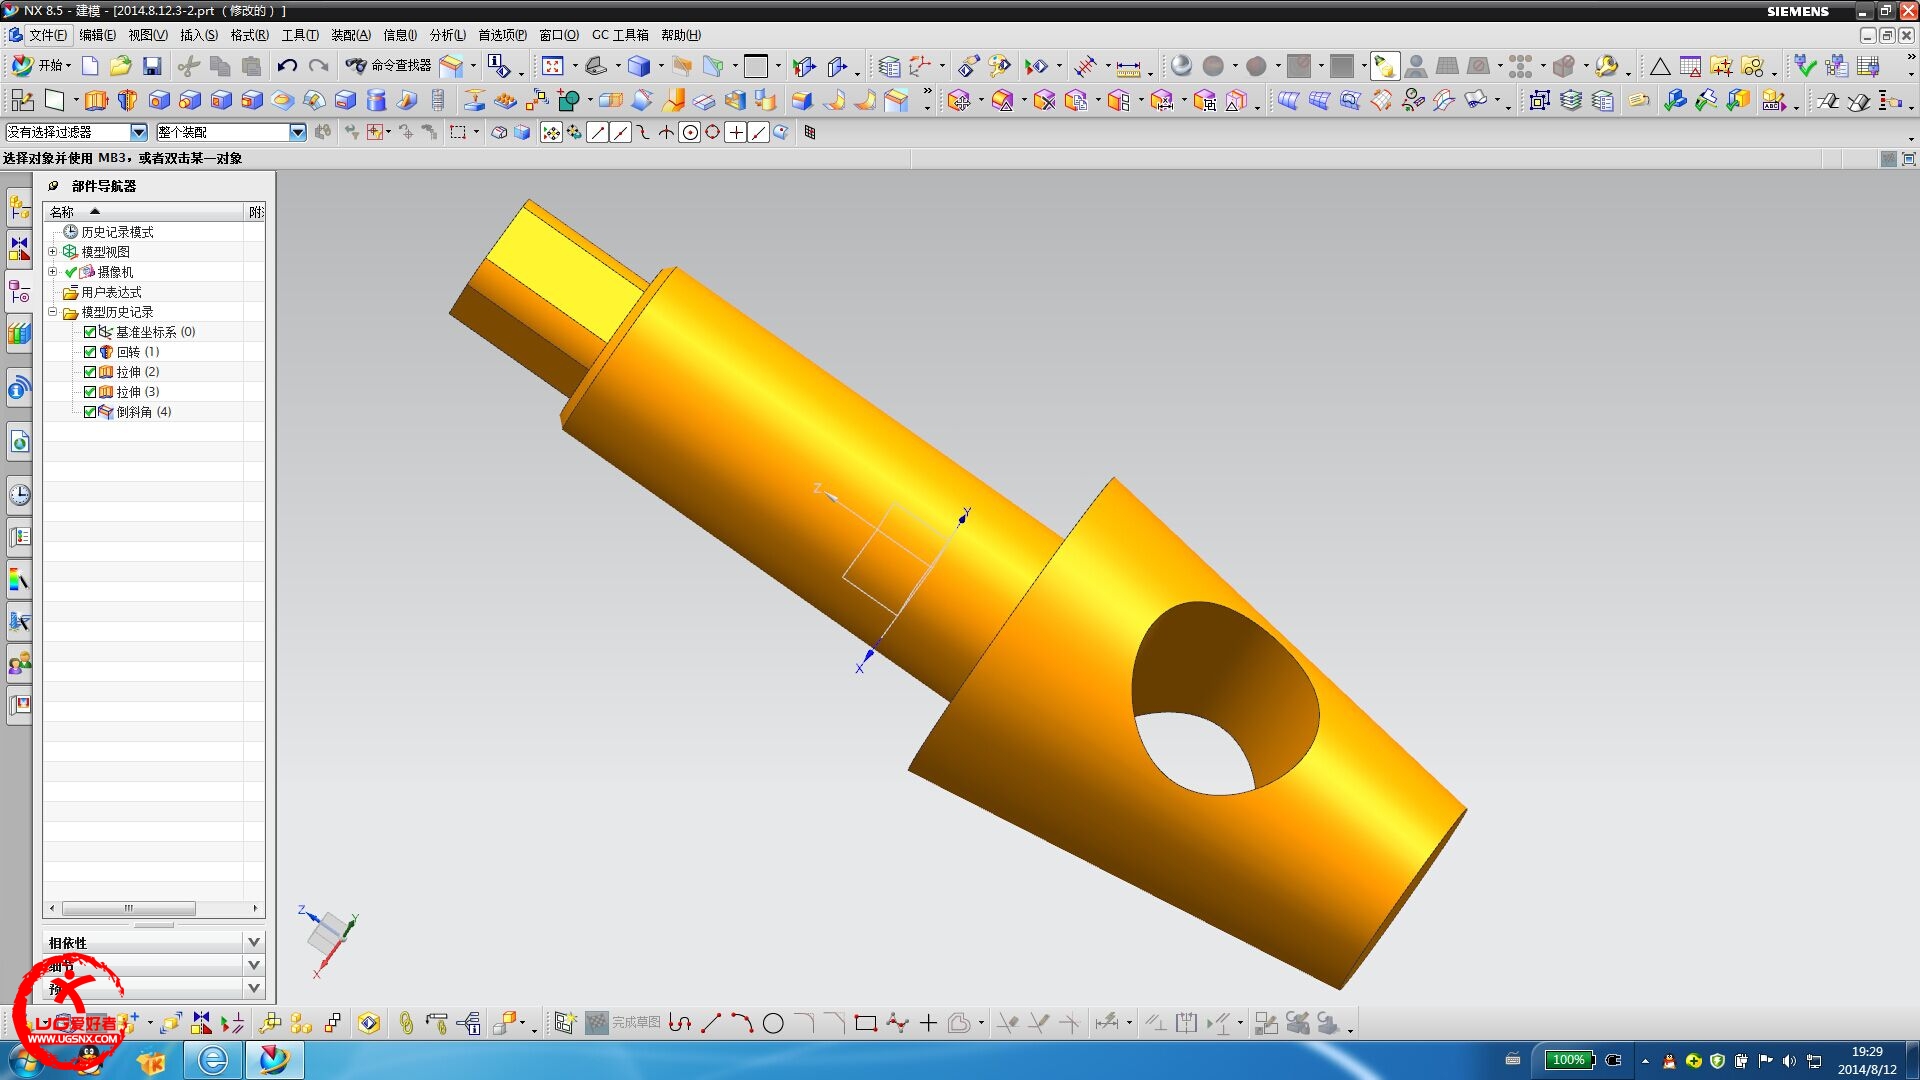Toggle the snap arc center option
Image resolution: width=1920 pixels, height=1080 pixels.
point(689,132)
